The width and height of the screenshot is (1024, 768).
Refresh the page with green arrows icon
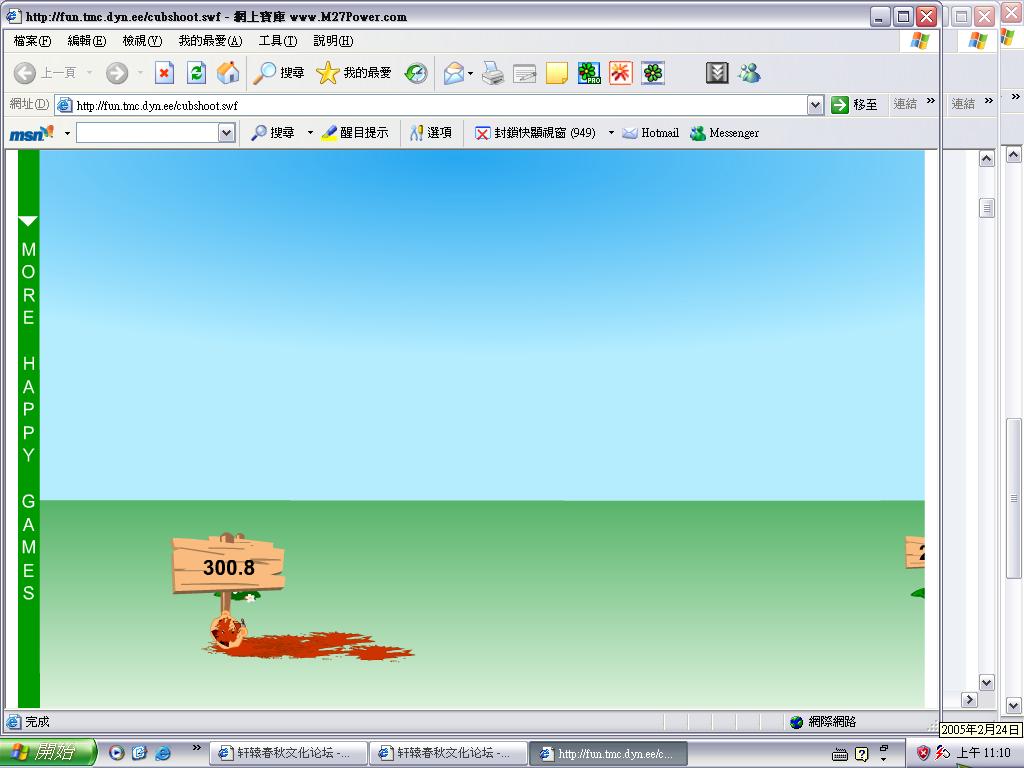click(196, 72)
